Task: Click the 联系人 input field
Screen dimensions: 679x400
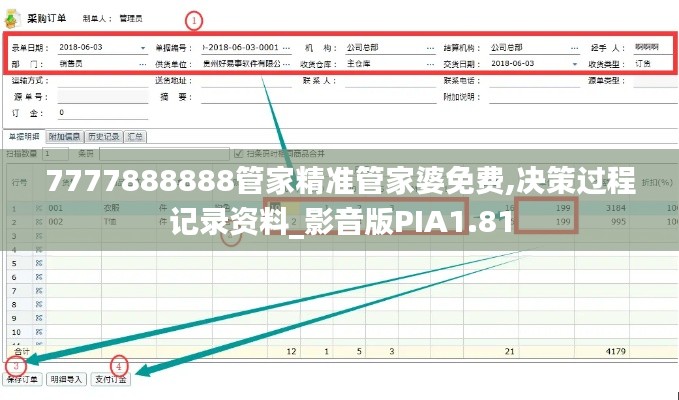Action: tap(390, 81)
